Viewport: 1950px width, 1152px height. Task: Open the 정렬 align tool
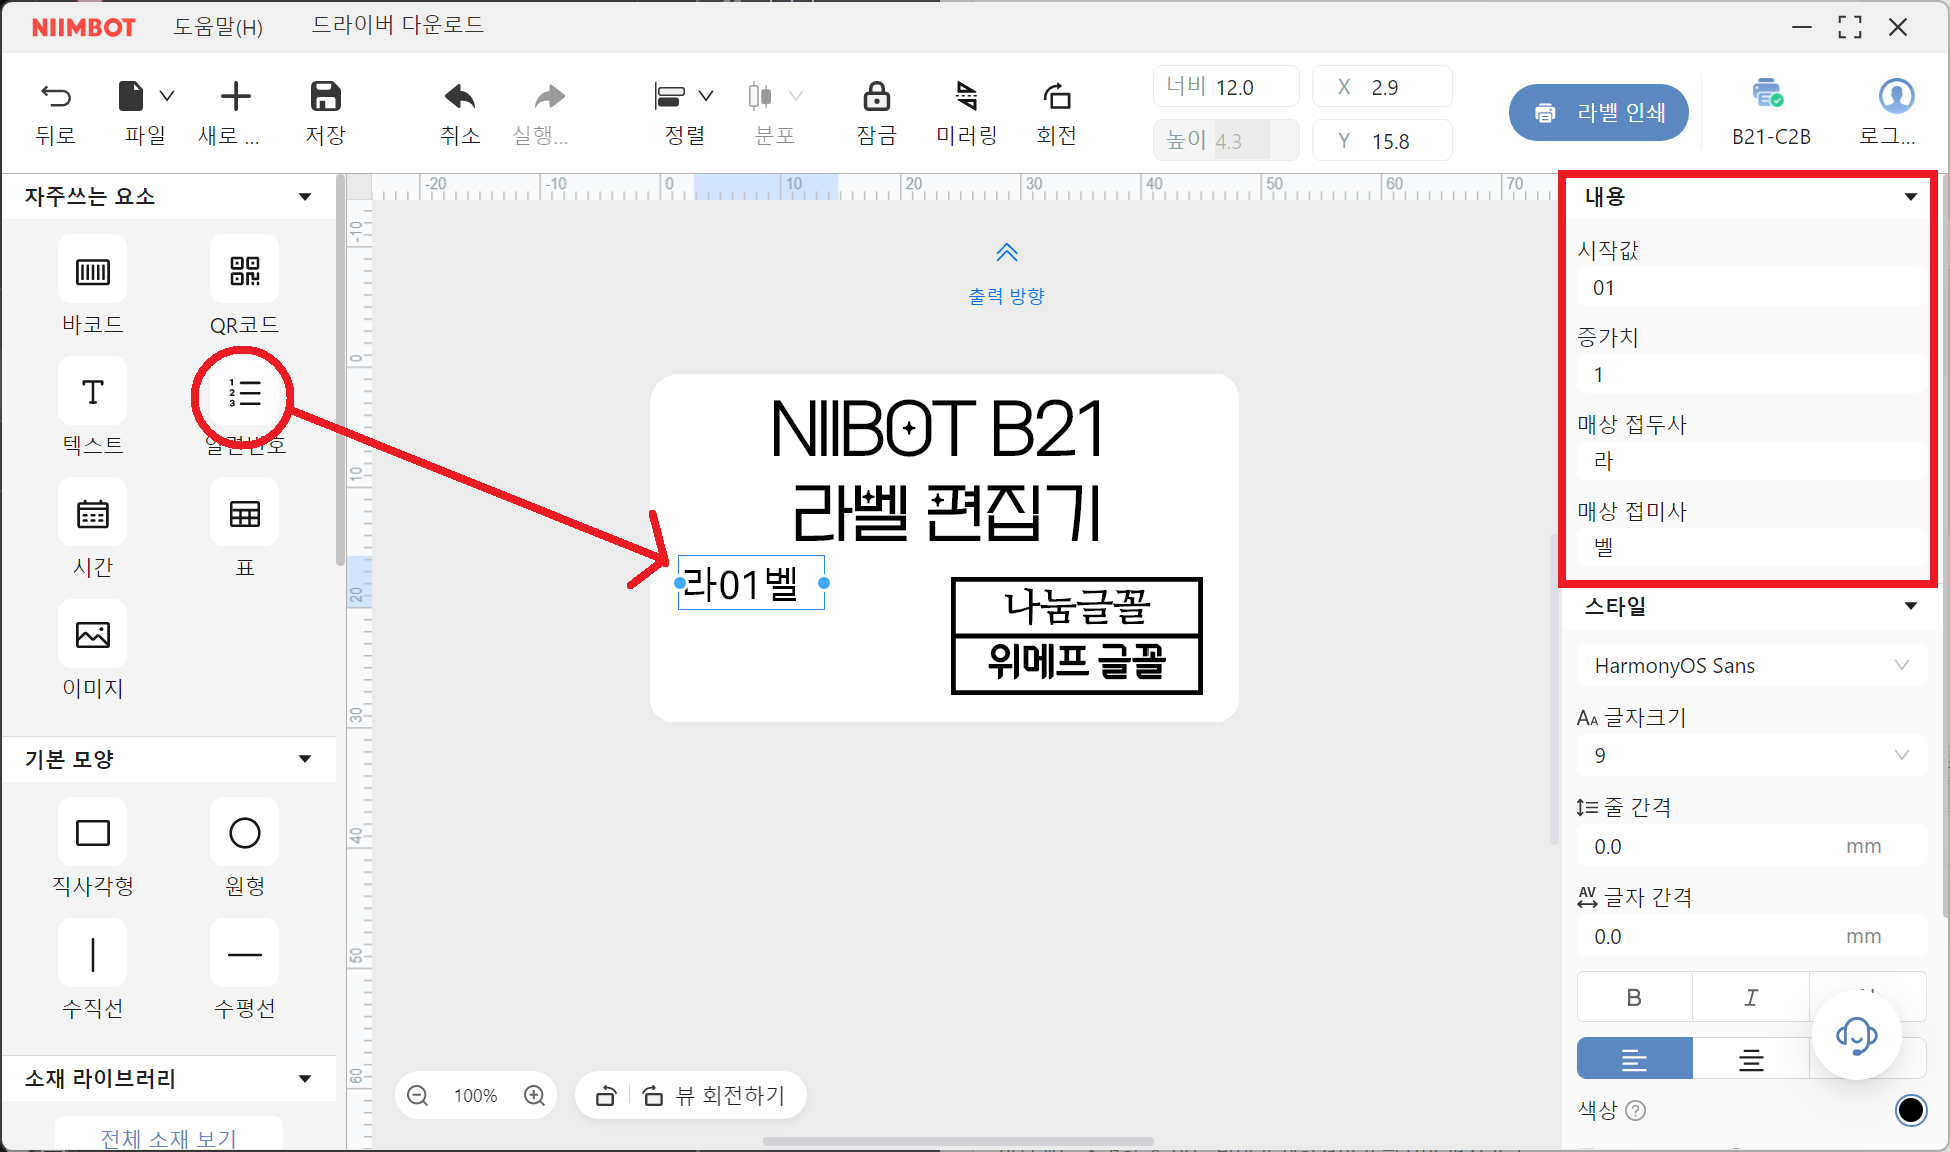pos(669,96)
